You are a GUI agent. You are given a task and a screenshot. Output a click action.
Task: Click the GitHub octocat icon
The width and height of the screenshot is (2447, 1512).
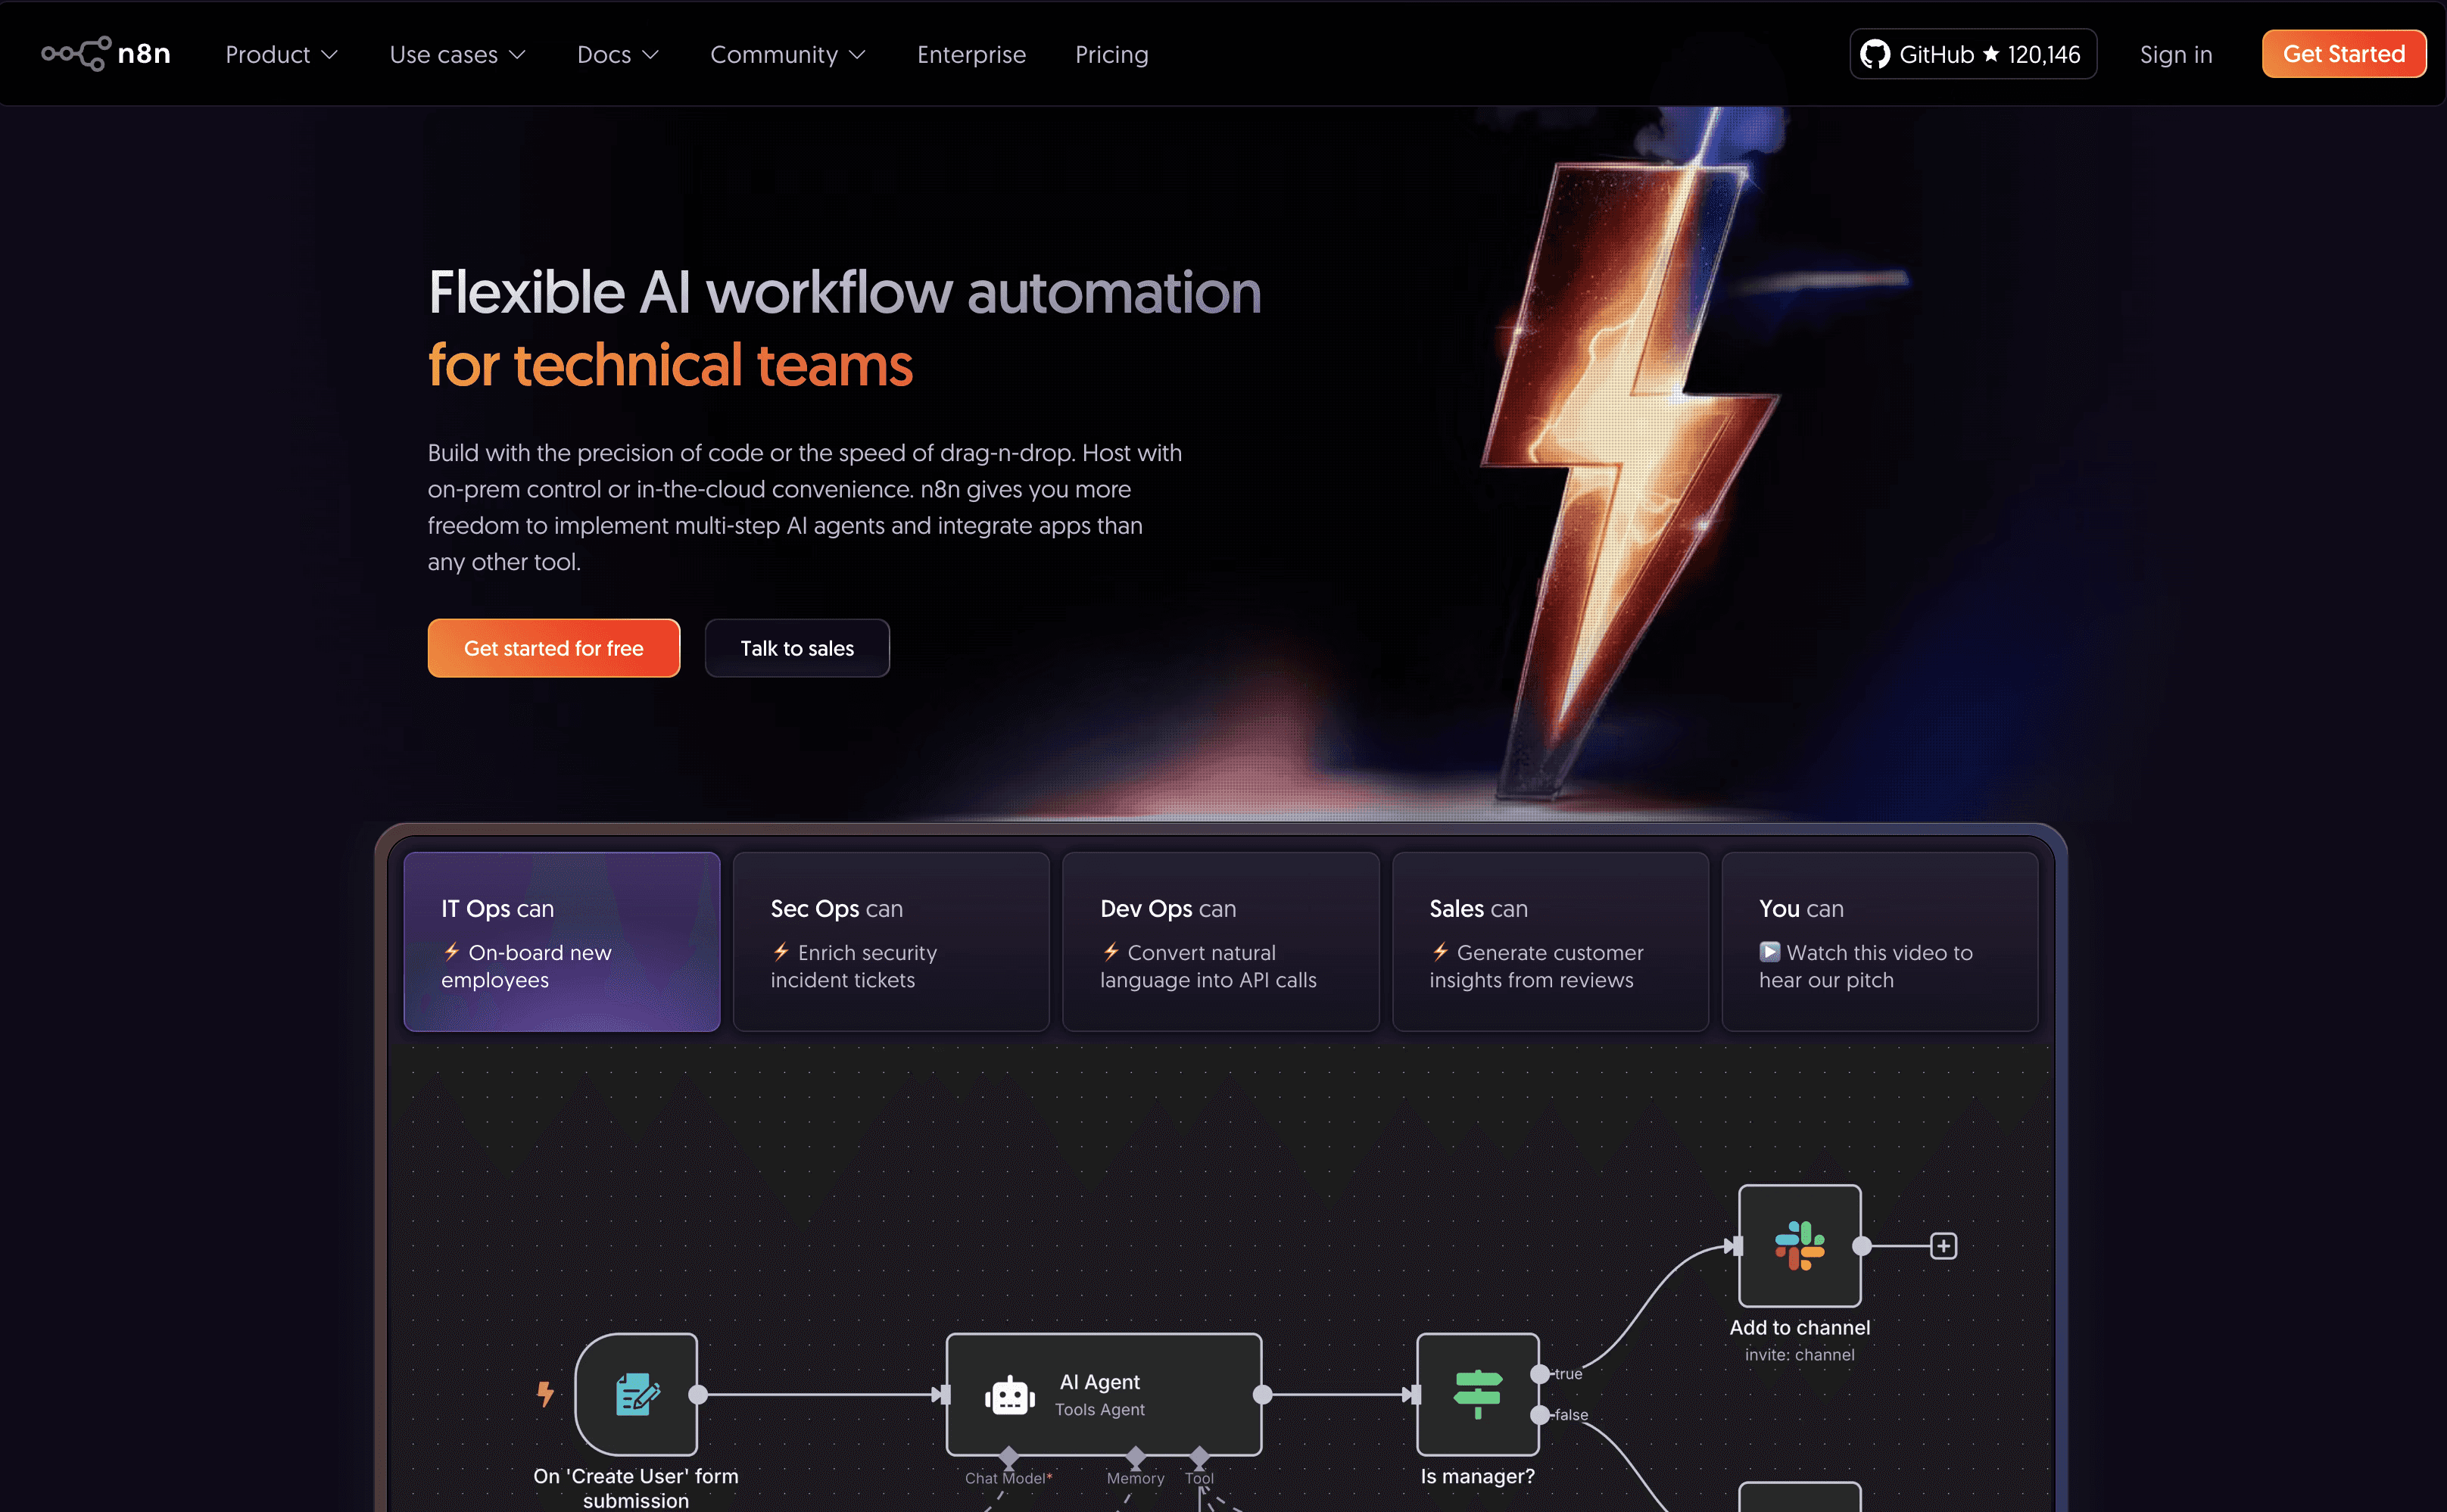1874,54
